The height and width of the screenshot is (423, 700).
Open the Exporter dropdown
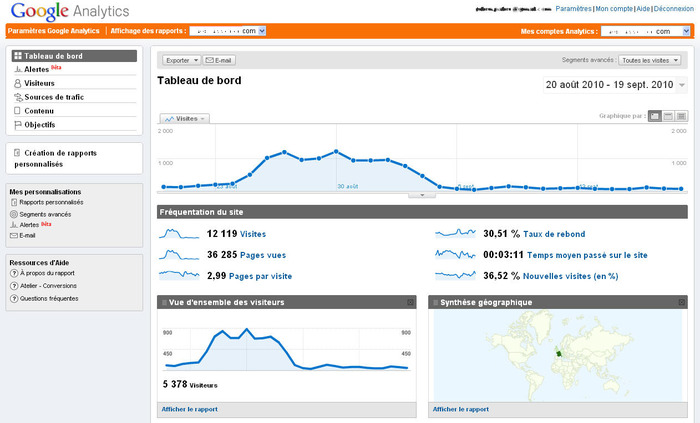pyautogui.click(x=181, y=60)
